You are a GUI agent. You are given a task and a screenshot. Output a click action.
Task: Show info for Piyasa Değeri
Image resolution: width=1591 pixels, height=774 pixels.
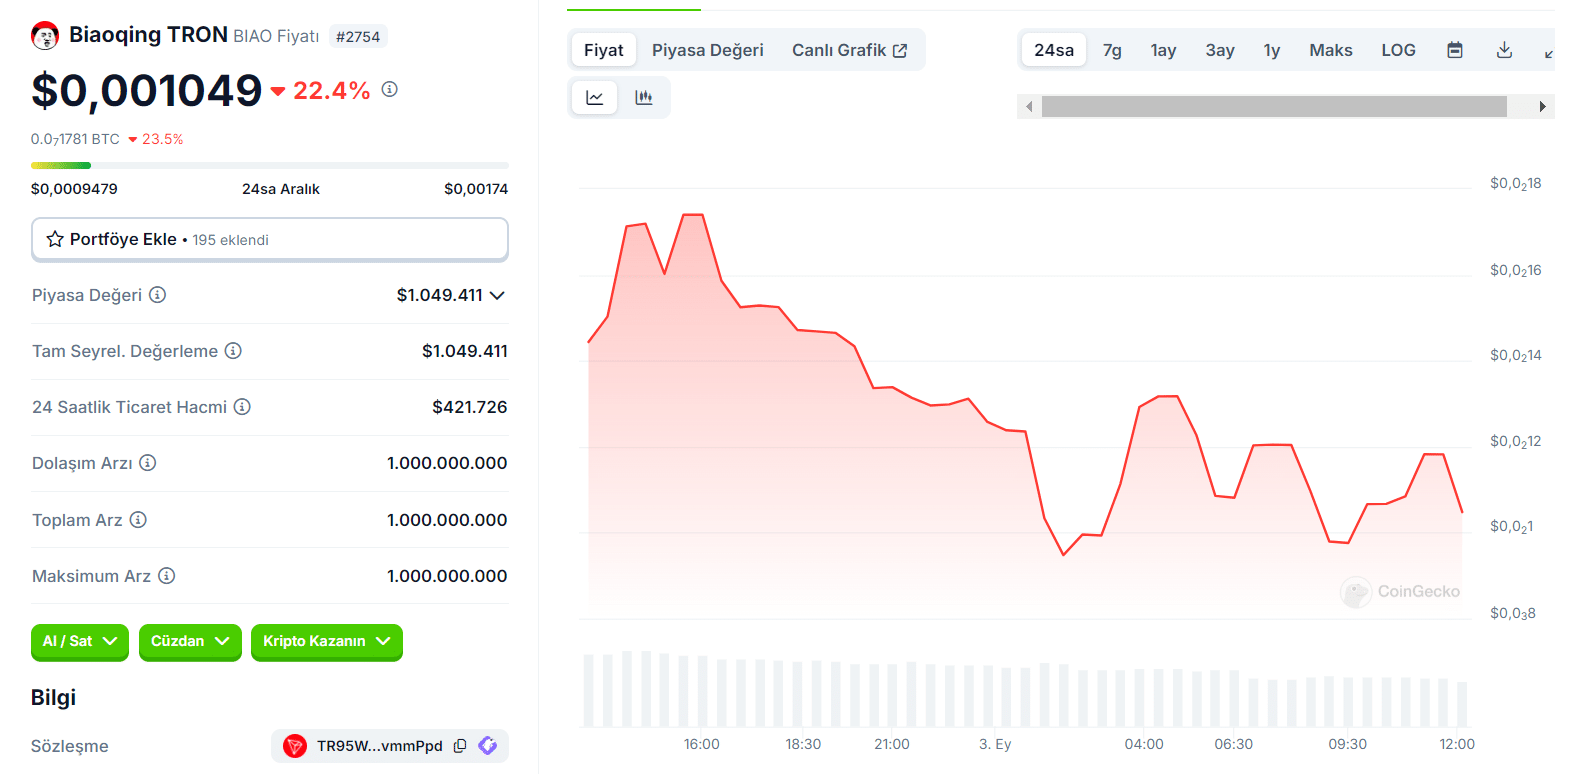click(158, 295)
